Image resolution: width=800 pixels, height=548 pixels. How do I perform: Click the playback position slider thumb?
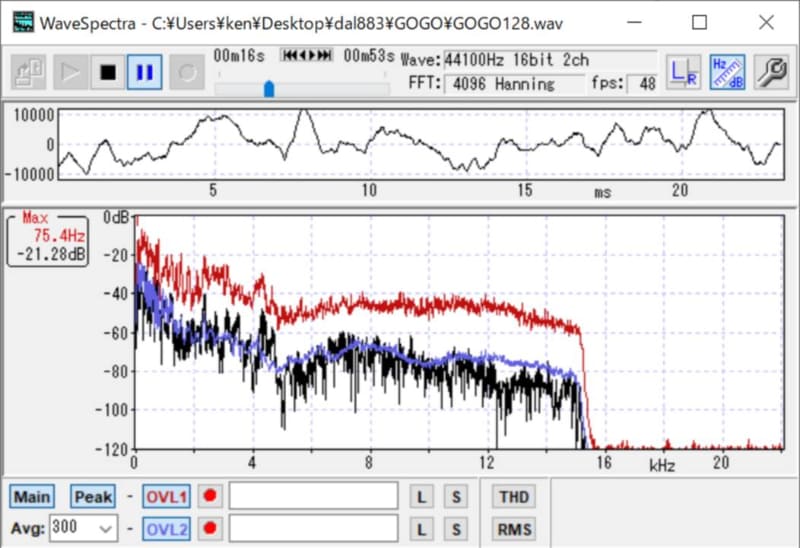coord(269,89)
